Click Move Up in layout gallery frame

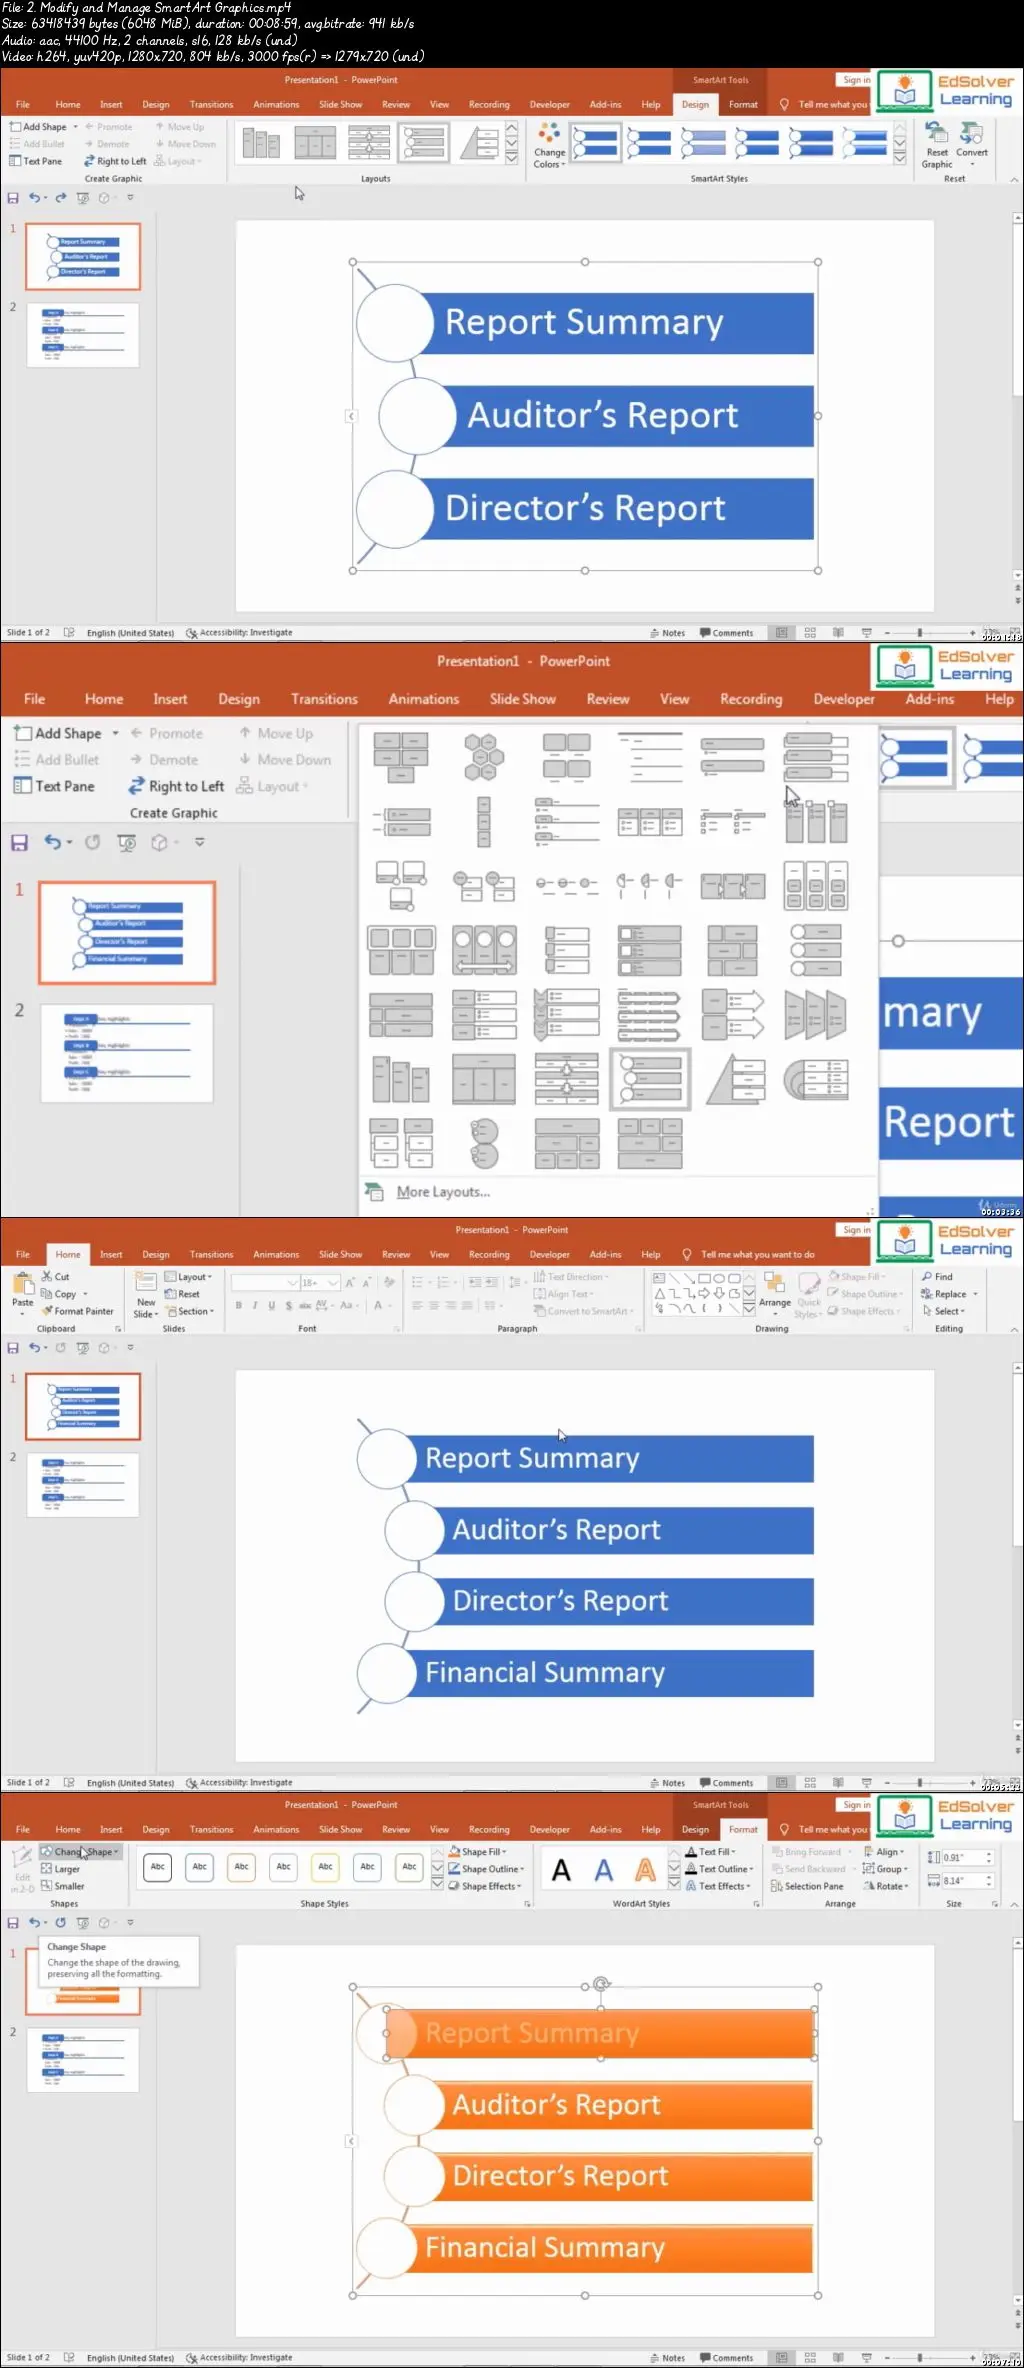coord(276,733)
